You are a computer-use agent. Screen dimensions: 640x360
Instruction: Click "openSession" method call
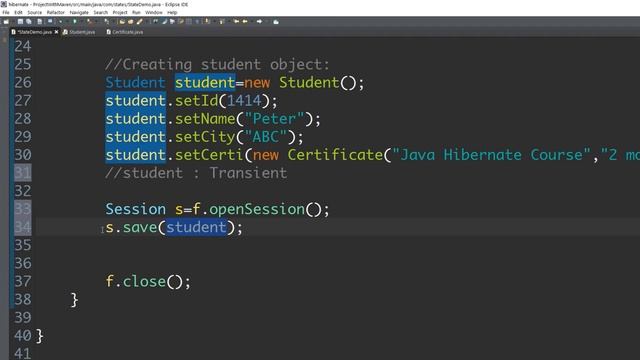(x=257, y=209)
